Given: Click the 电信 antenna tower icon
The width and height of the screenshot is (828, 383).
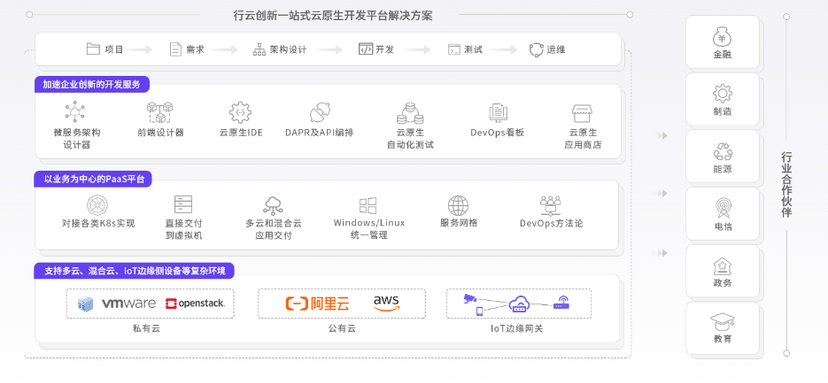Looking at the screenshot, I should point(723,208).
